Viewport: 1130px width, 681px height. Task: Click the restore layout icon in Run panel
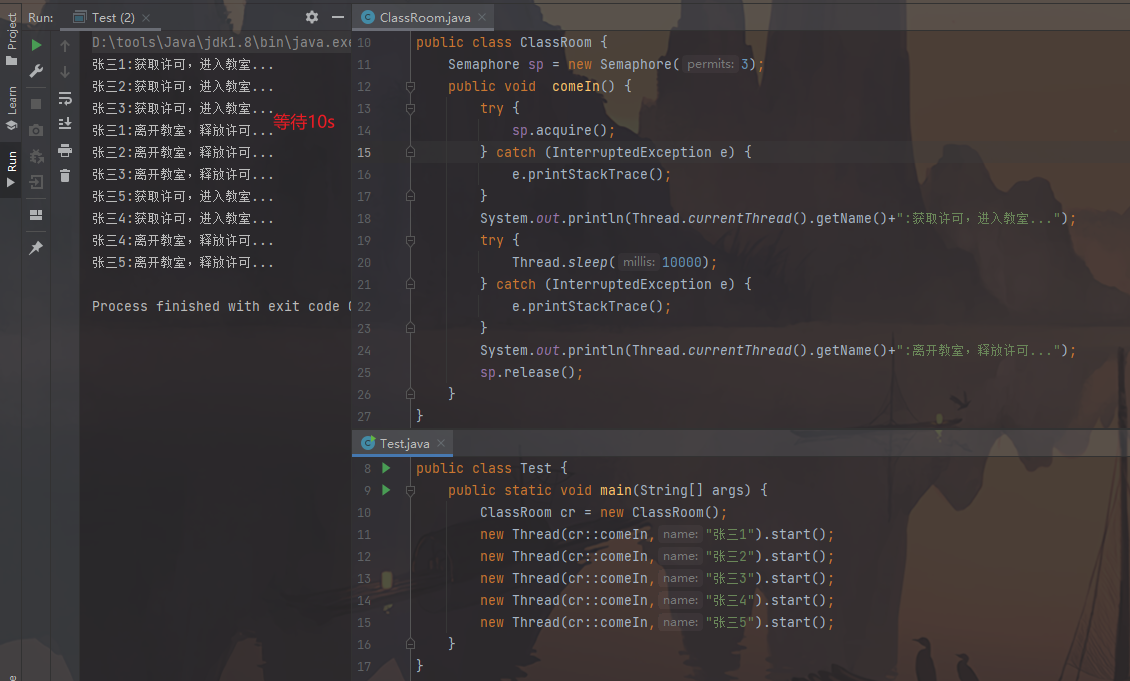pyautogui.click(x=36, y=215)
